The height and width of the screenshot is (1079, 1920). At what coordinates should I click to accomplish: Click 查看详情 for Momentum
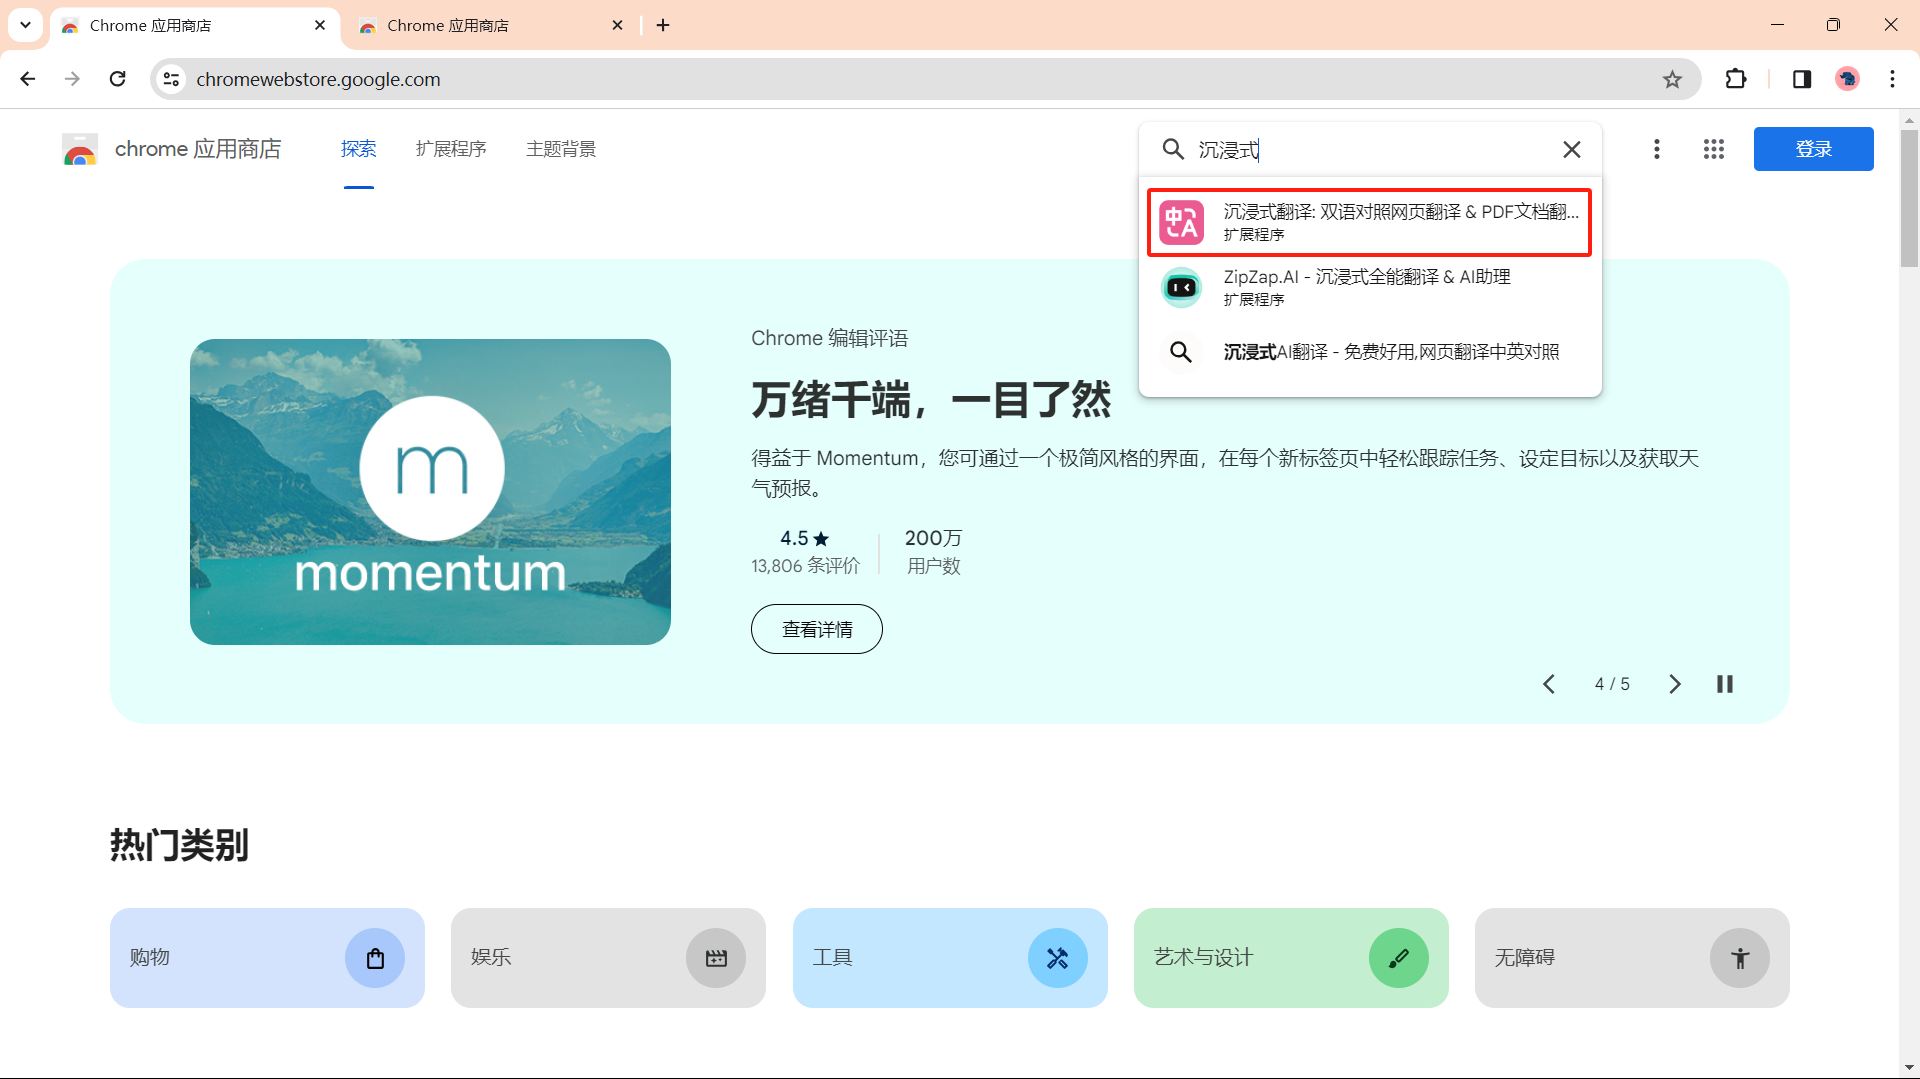click(816, 629)
